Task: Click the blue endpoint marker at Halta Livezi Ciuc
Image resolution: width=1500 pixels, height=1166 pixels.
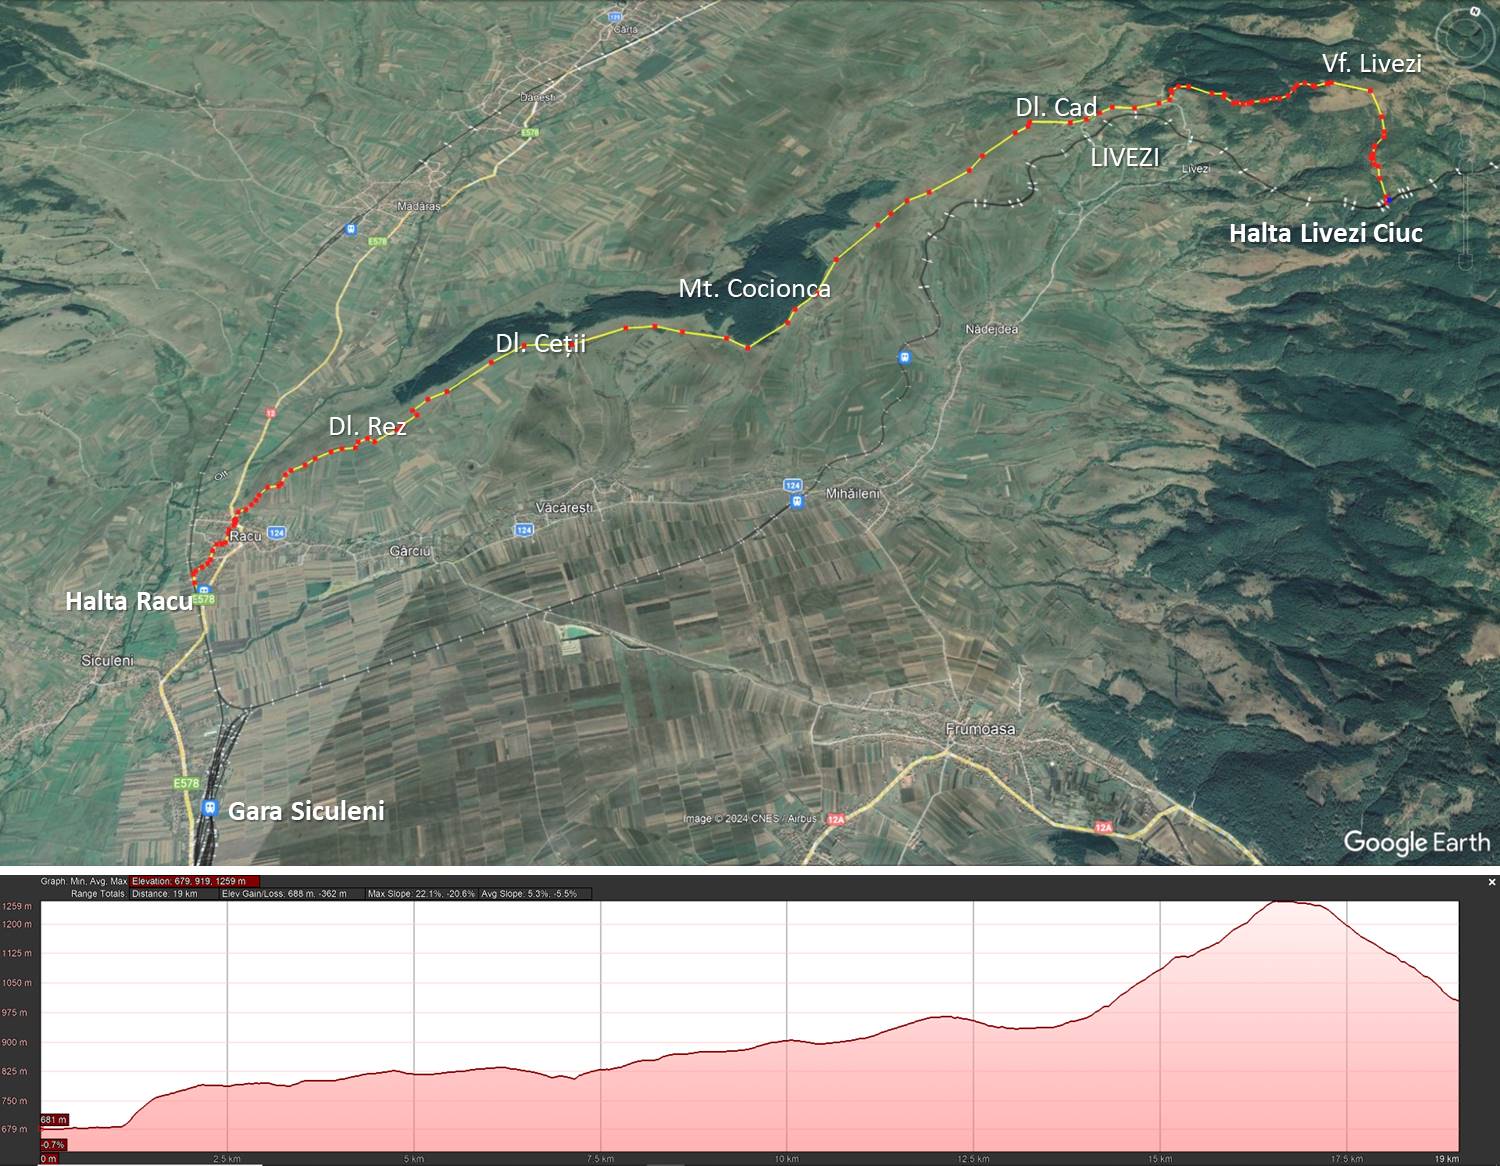Action: (x=1388, y=201)
